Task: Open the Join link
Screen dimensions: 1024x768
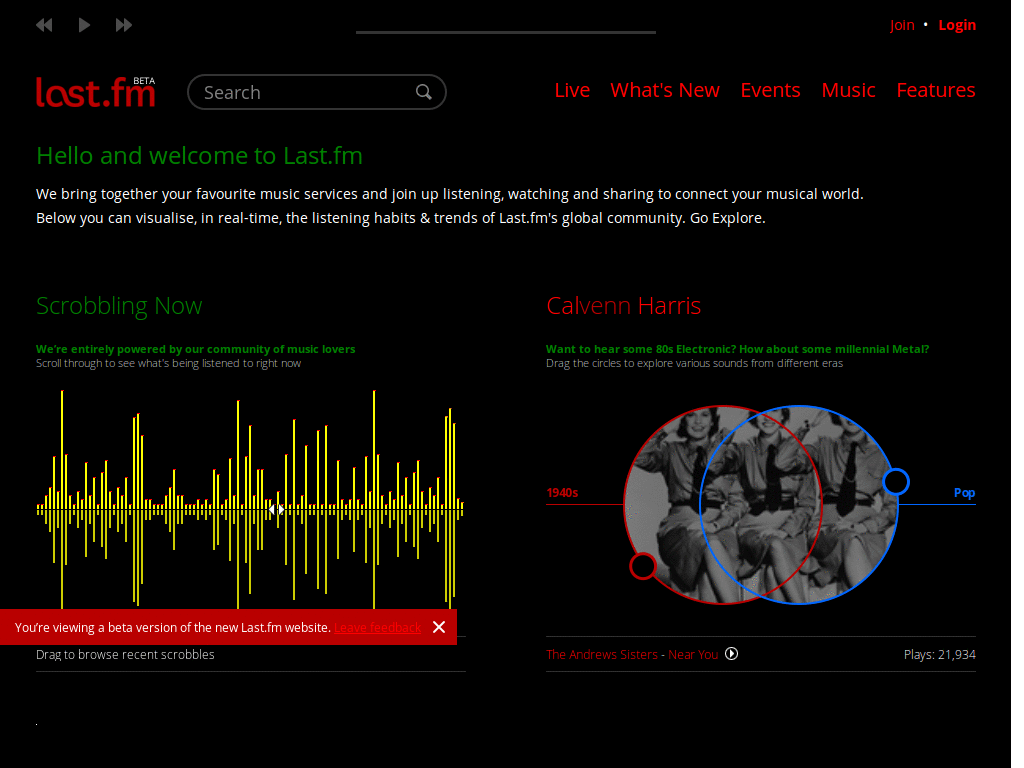Action: click(x=902, y=25)
